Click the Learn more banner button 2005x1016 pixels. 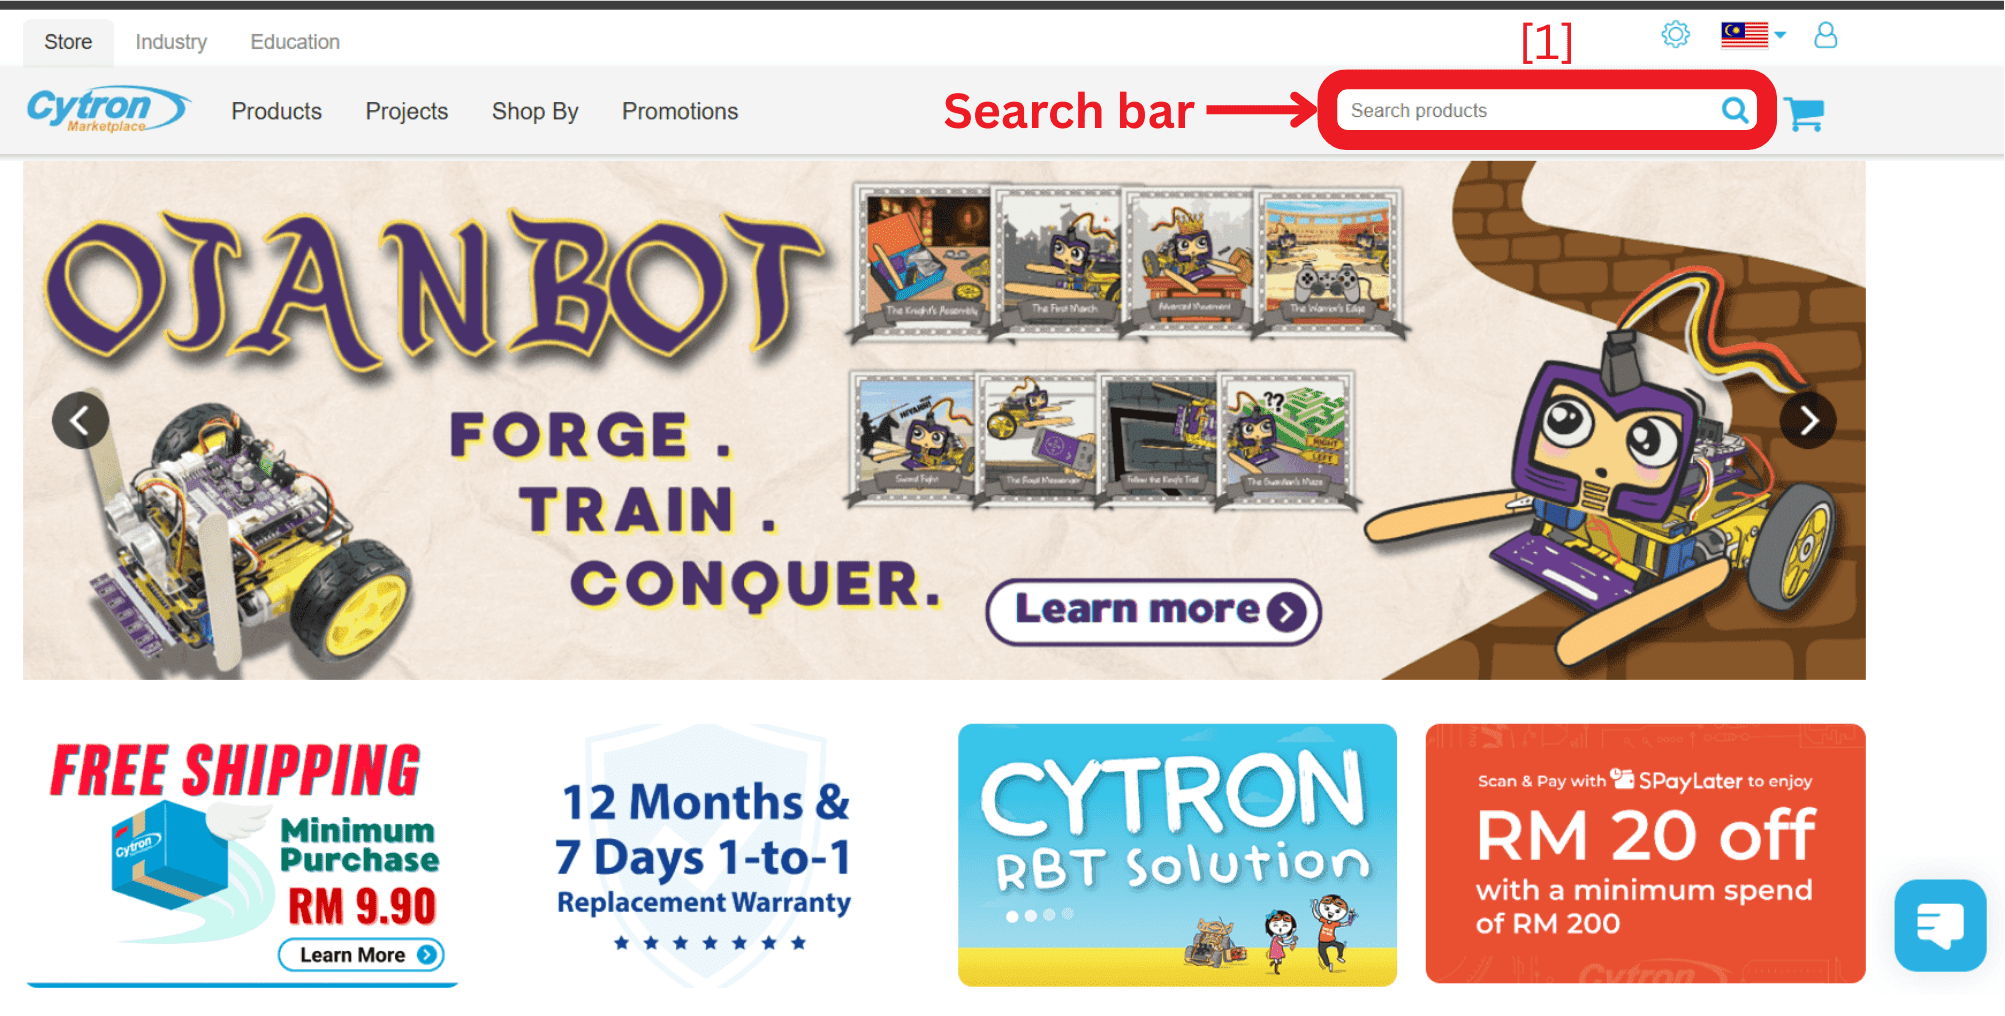(x=1154, y=611)
